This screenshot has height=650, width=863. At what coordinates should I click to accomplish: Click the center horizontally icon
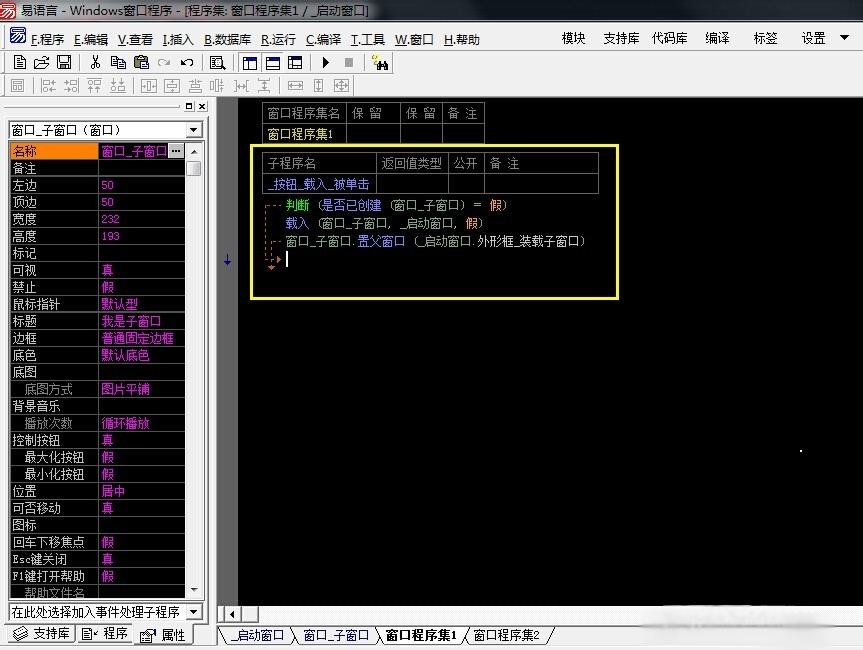click(149, 85)
